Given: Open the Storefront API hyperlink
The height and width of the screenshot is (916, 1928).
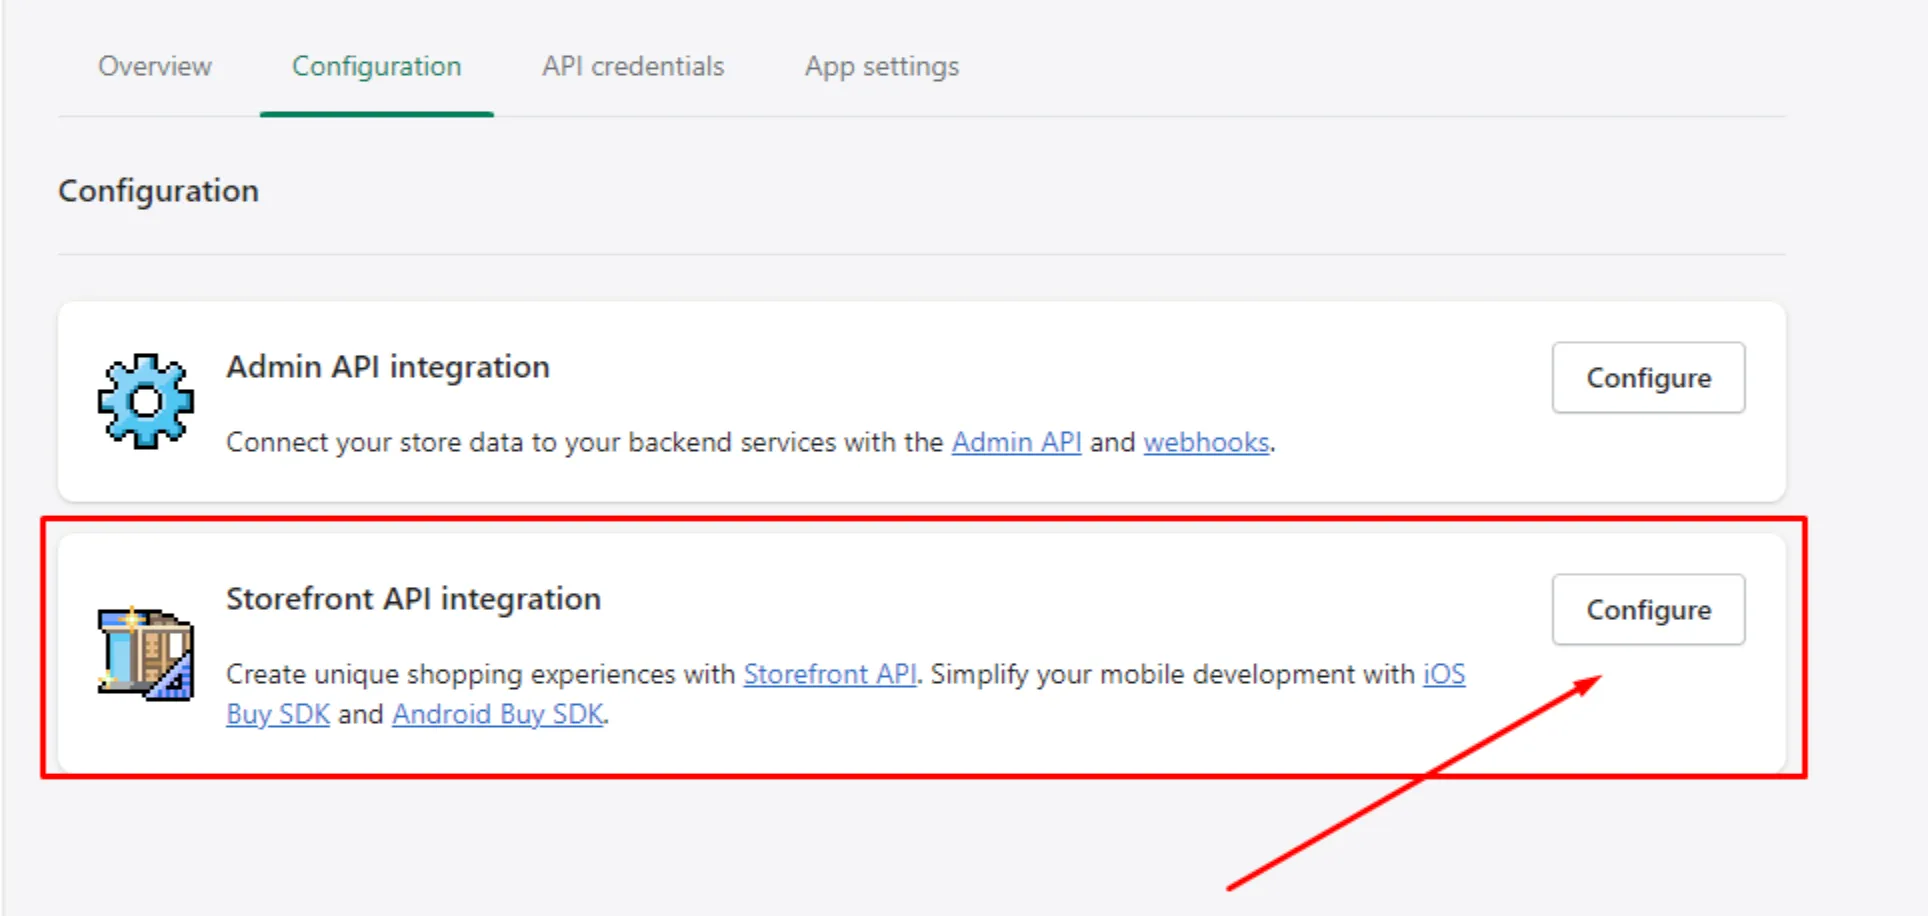Looking at the screenshot, I should tap(829, 674).
